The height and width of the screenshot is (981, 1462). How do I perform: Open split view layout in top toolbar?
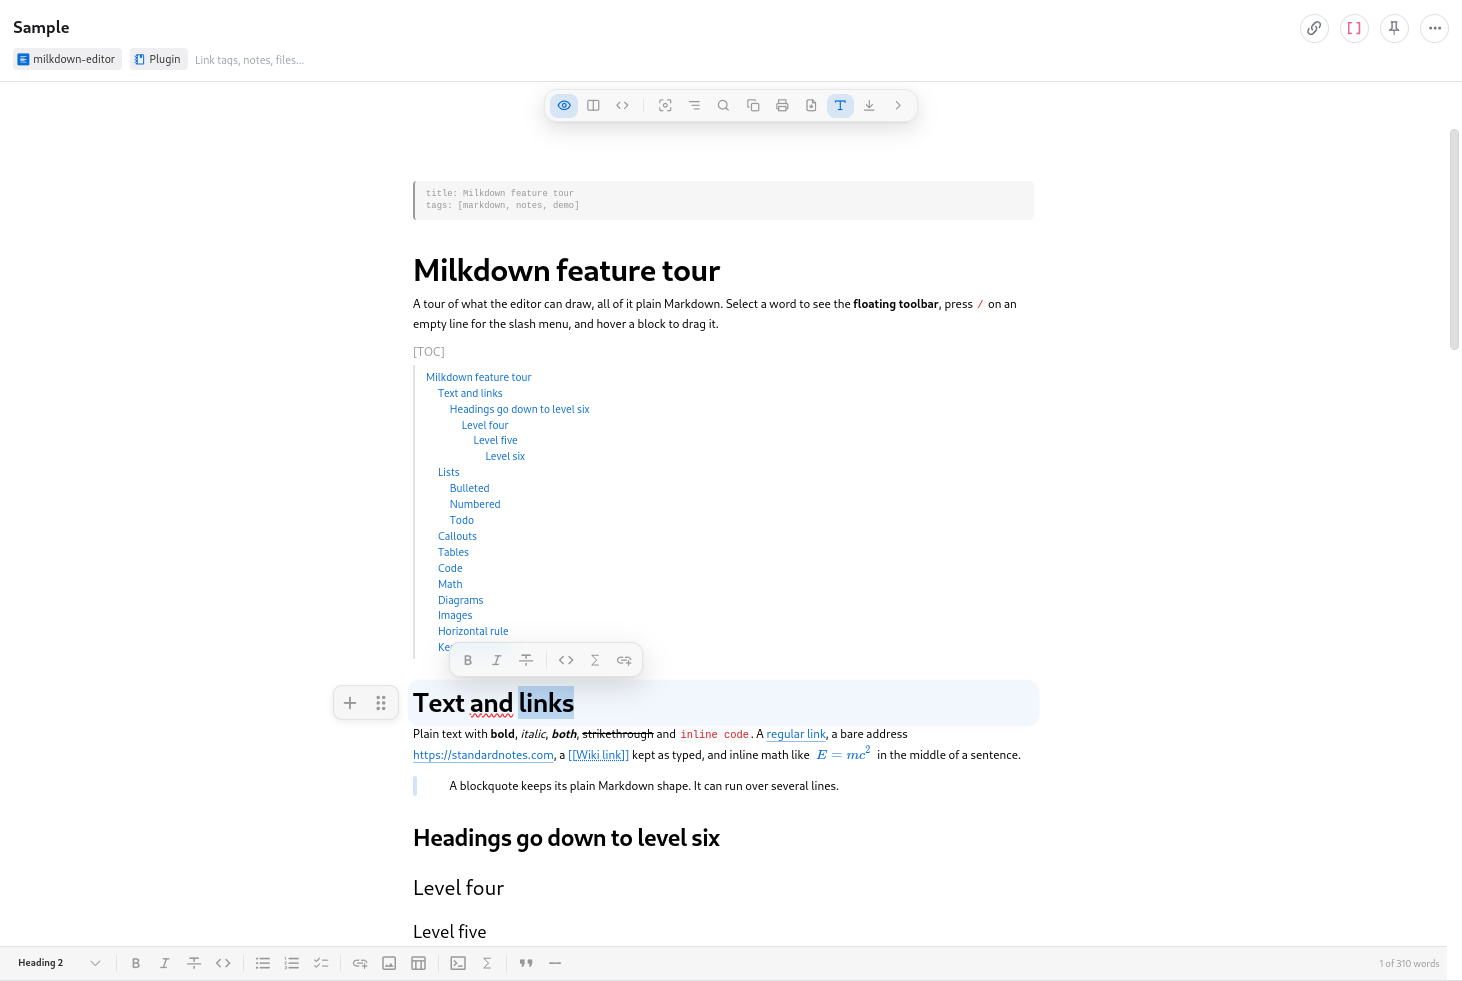tap(593, 105)
